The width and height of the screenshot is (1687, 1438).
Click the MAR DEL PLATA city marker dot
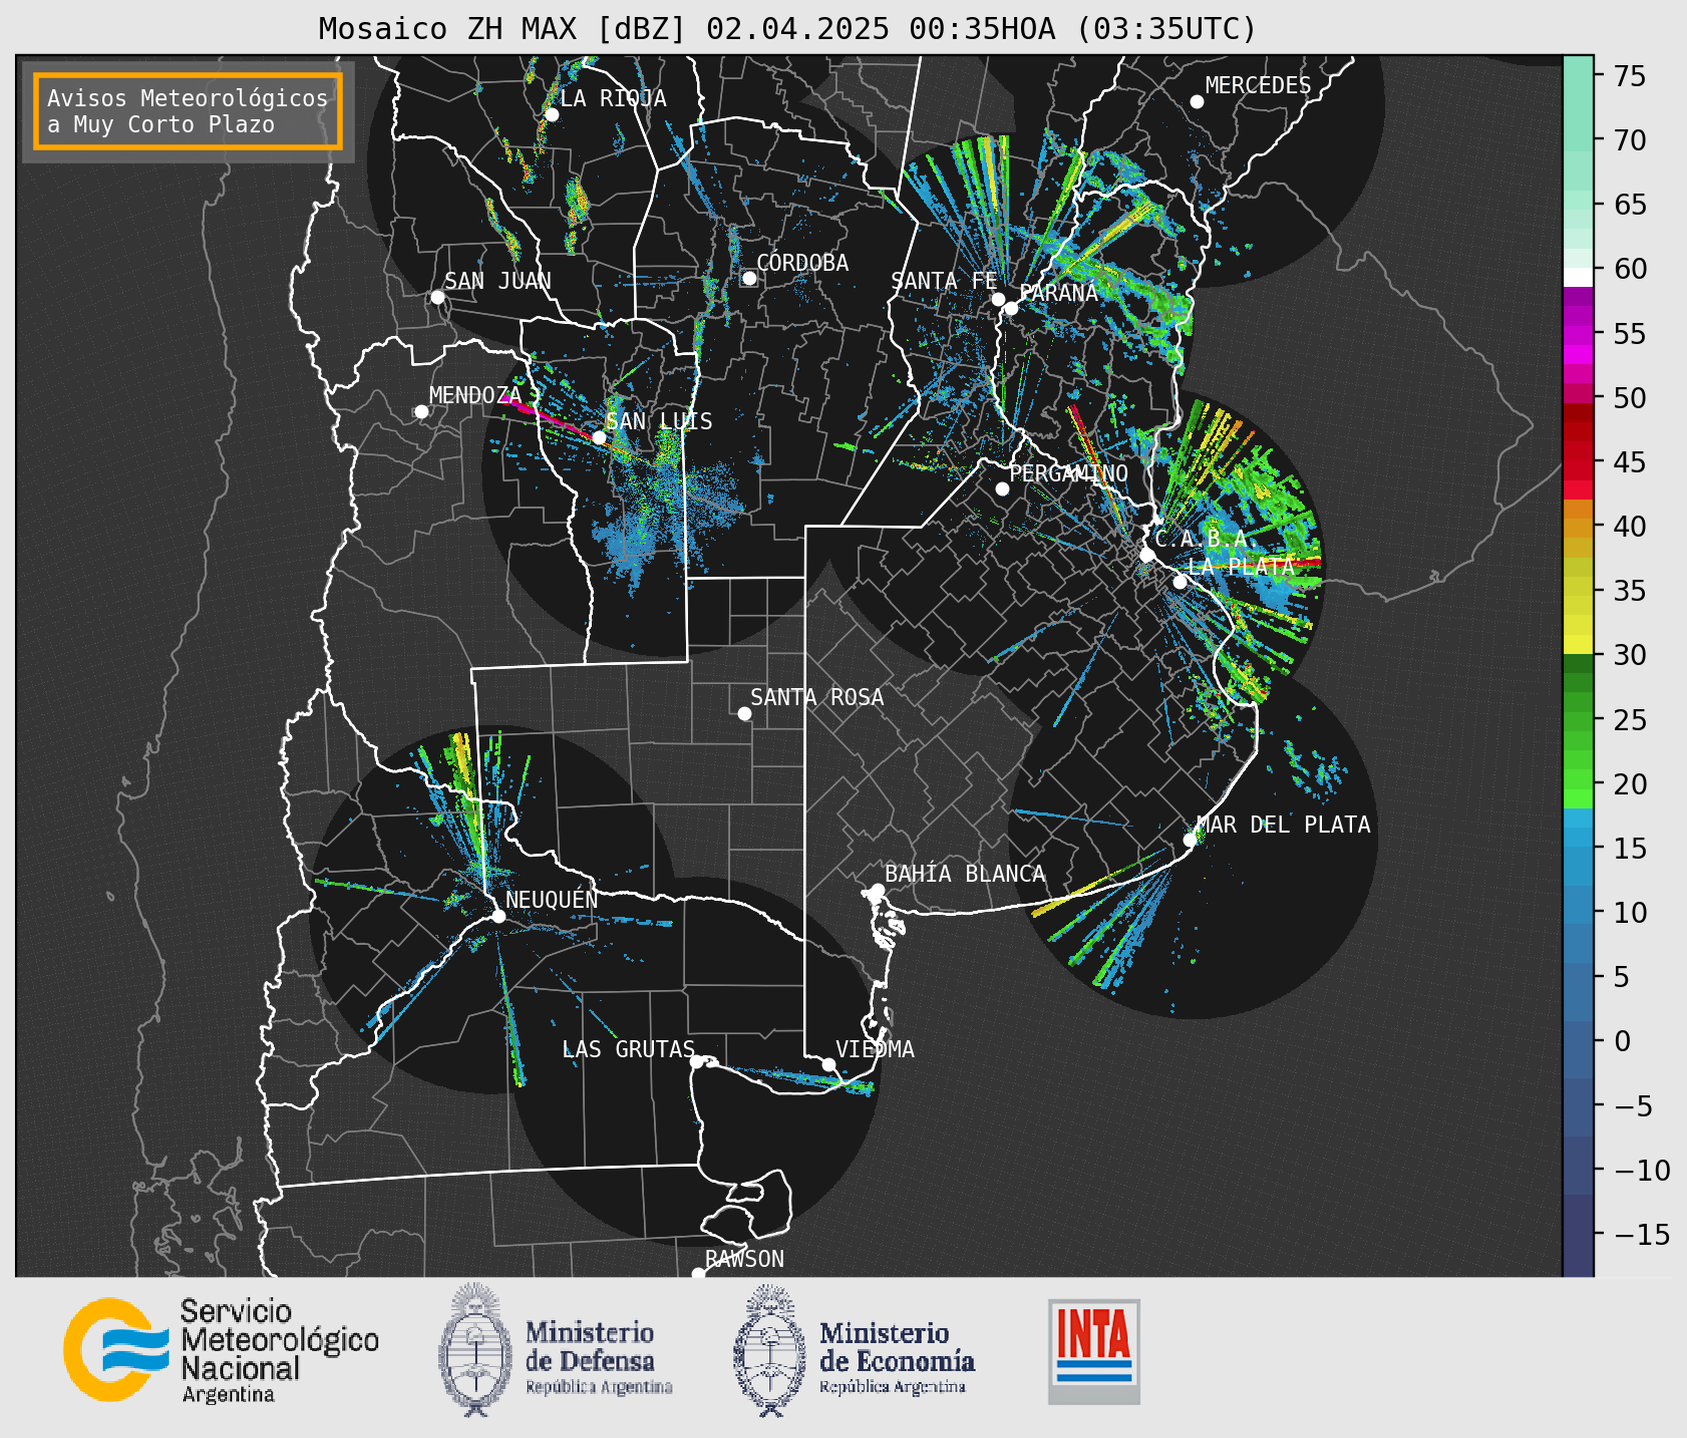coord(1190,840)
